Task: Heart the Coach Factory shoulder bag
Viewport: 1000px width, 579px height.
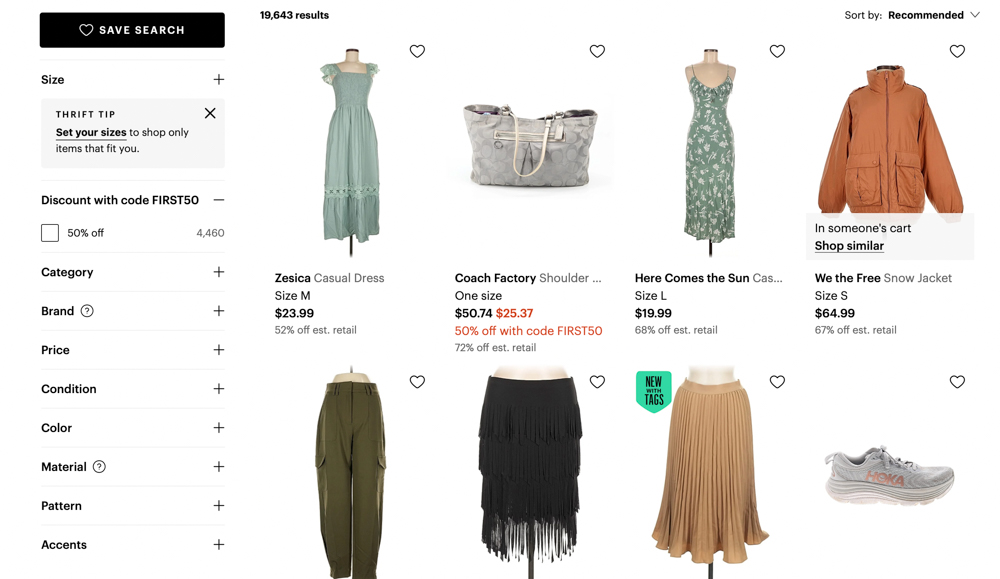Action: (x=597, y=51)
